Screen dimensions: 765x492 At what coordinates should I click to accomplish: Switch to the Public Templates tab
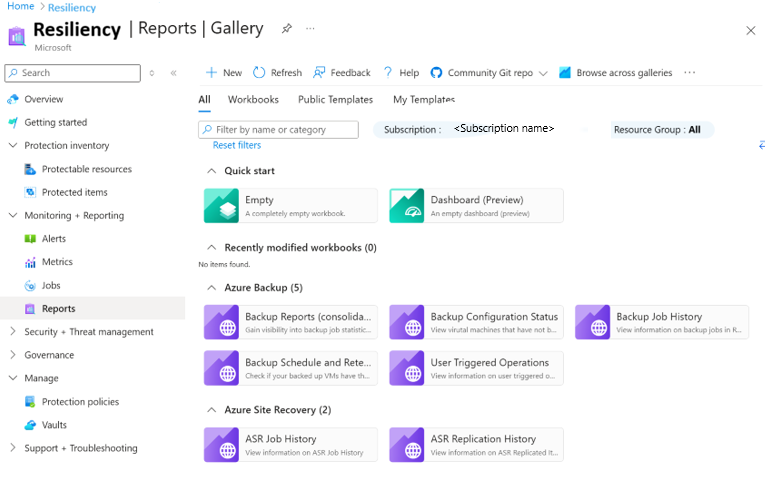(336, 100)
